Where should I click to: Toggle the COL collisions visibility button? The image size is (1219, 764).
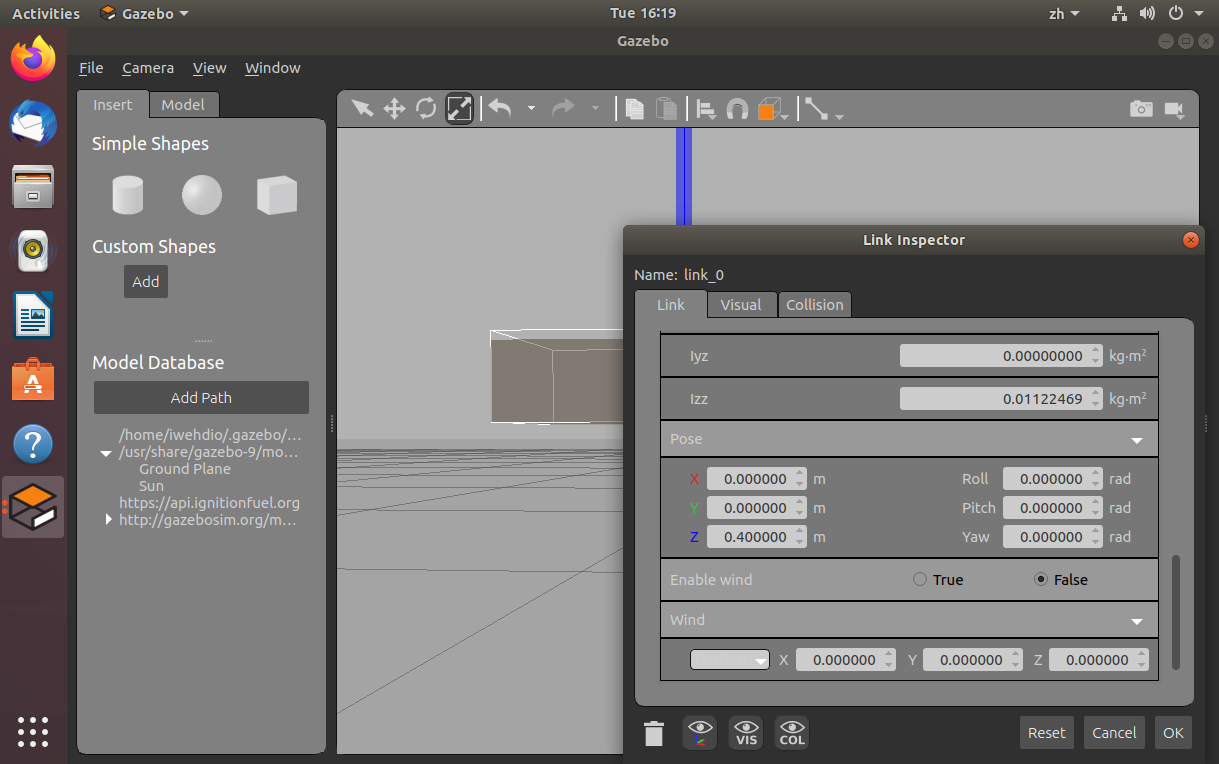pyautogui.click(x=792, y=733)
